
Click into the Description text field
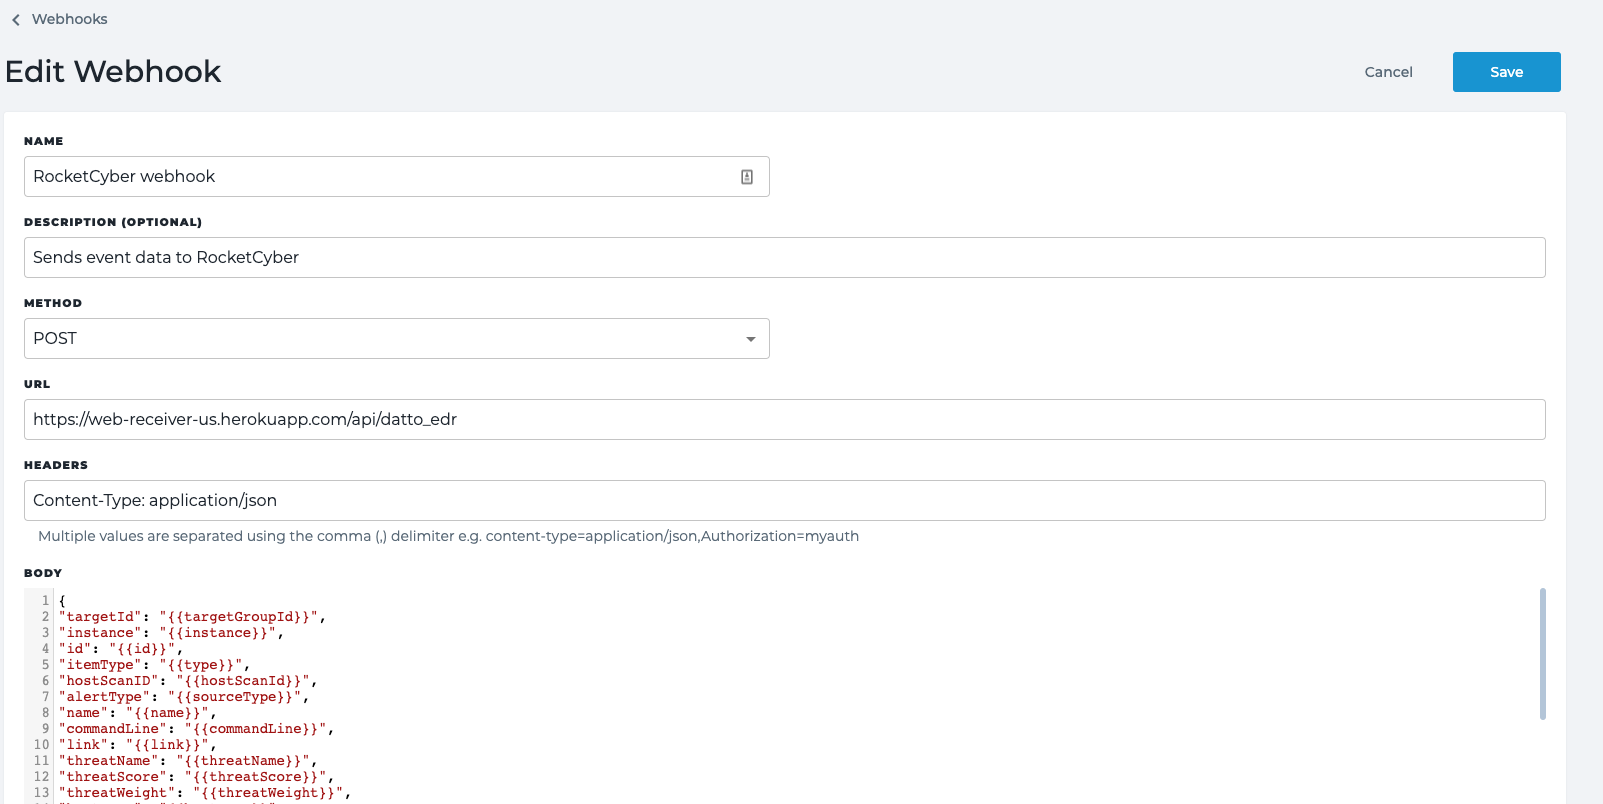784,258
